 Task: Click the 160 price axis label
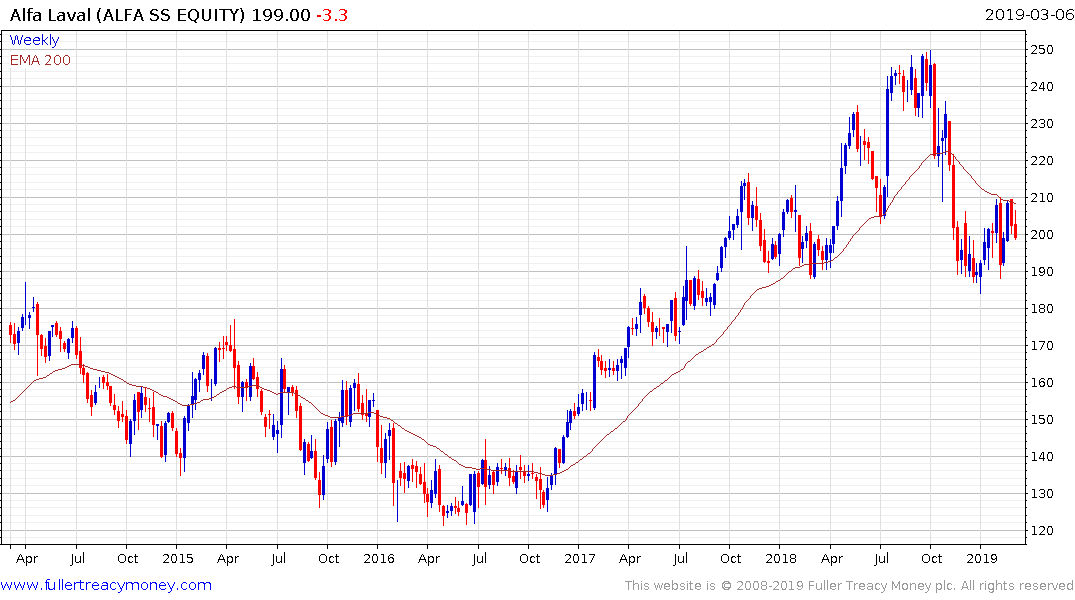(1042, 383)
